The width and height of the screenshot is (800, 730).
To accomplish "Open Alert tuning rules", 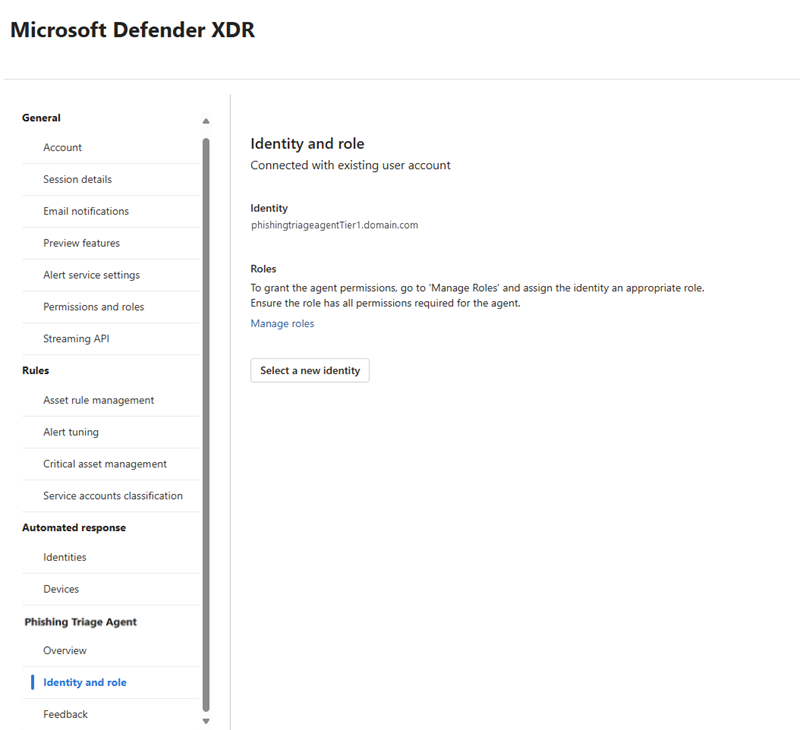I will click(x=71, y=432).
